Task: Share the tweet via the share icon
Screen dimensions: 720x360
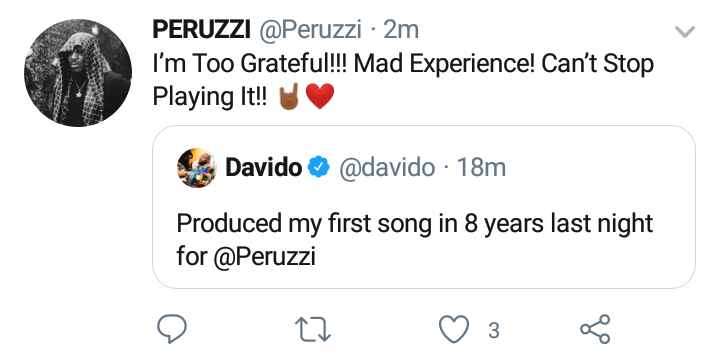Action: [x=595, y=329]
